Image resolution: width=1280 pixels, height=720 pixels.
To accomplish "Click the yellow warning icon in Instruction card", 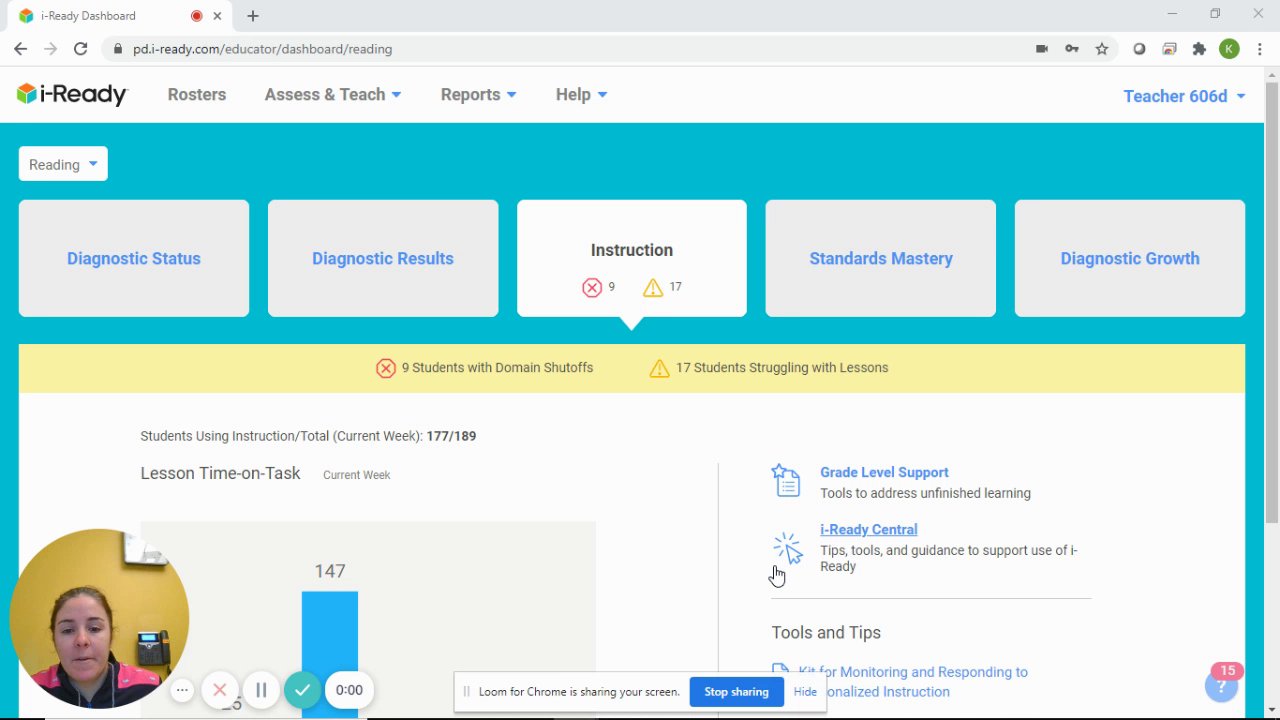I will pyautogui.click(x=653, y=287).
